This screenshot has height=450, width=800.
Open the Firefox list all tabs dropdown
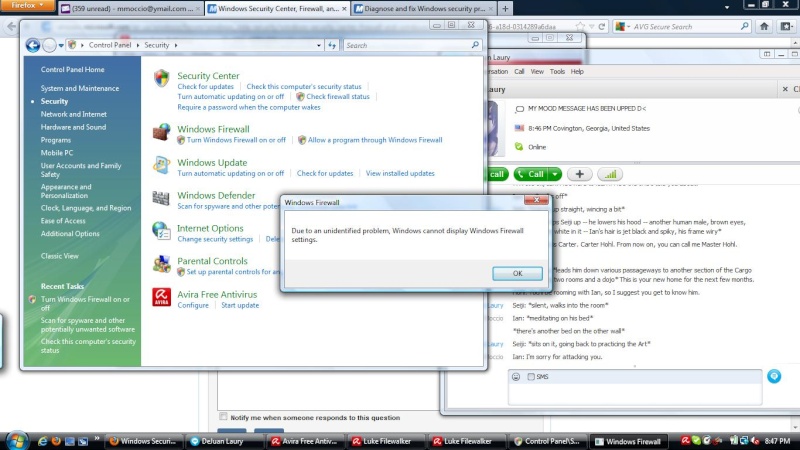pos(727,7)
